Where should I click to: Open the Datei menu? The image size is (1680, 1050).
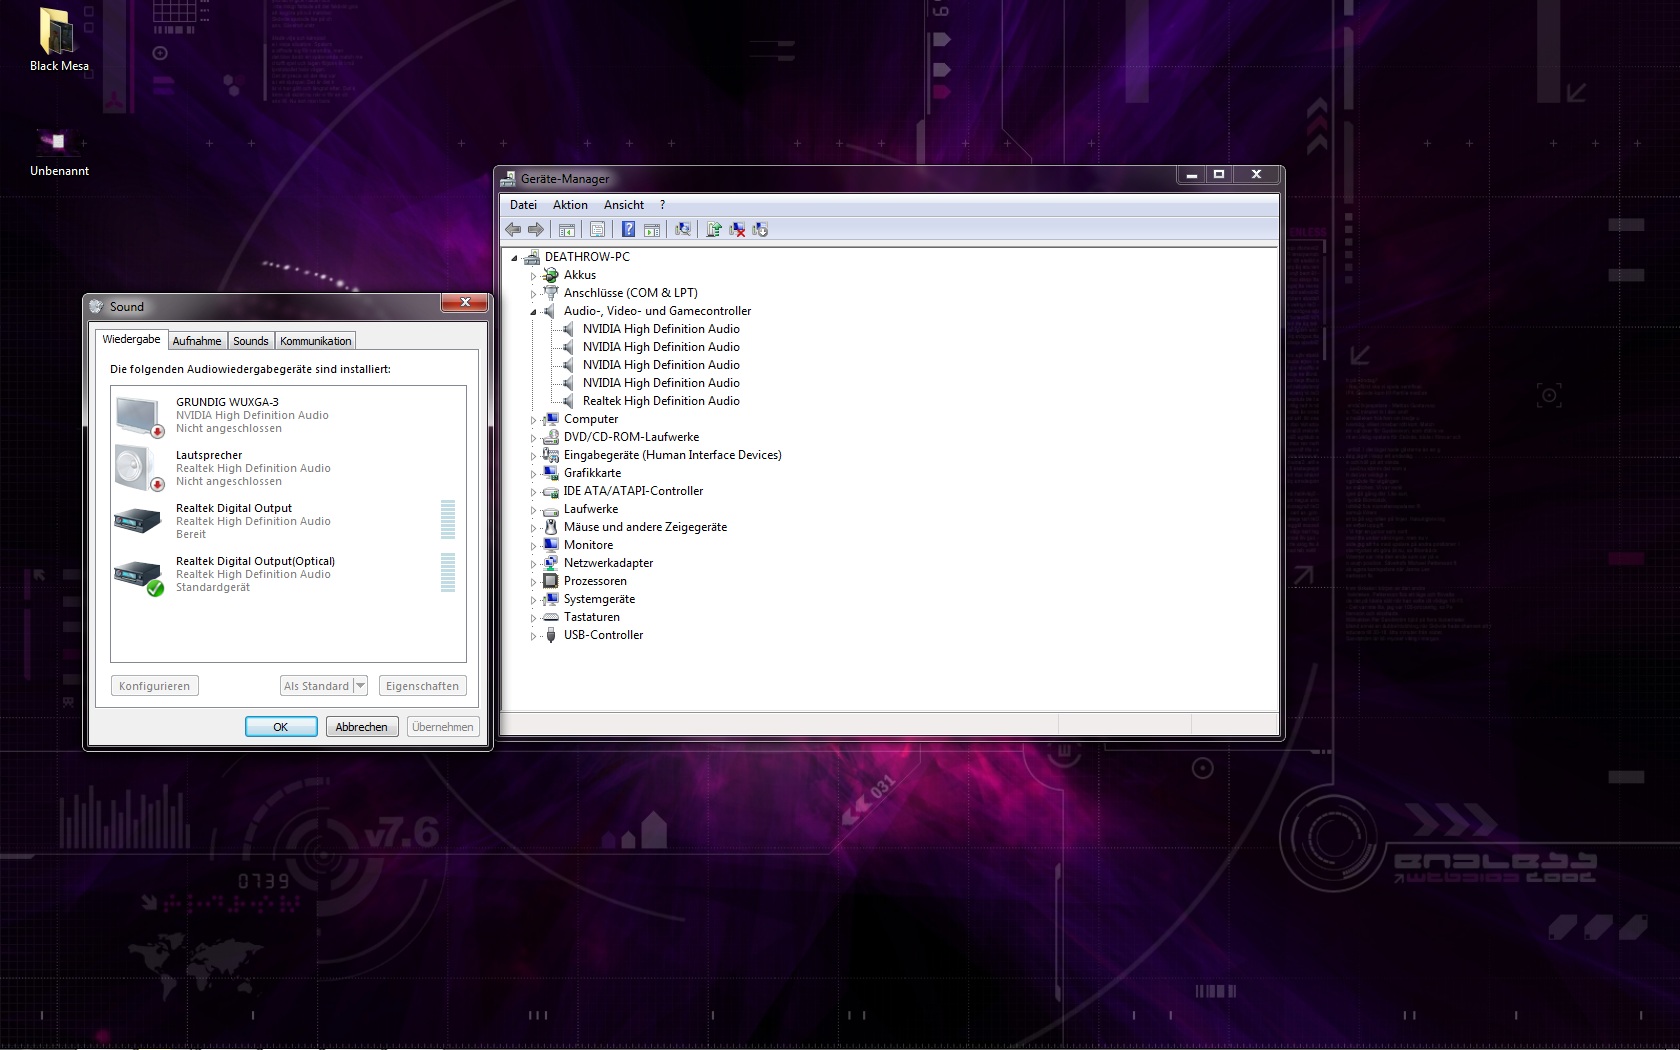coord(523,205)
